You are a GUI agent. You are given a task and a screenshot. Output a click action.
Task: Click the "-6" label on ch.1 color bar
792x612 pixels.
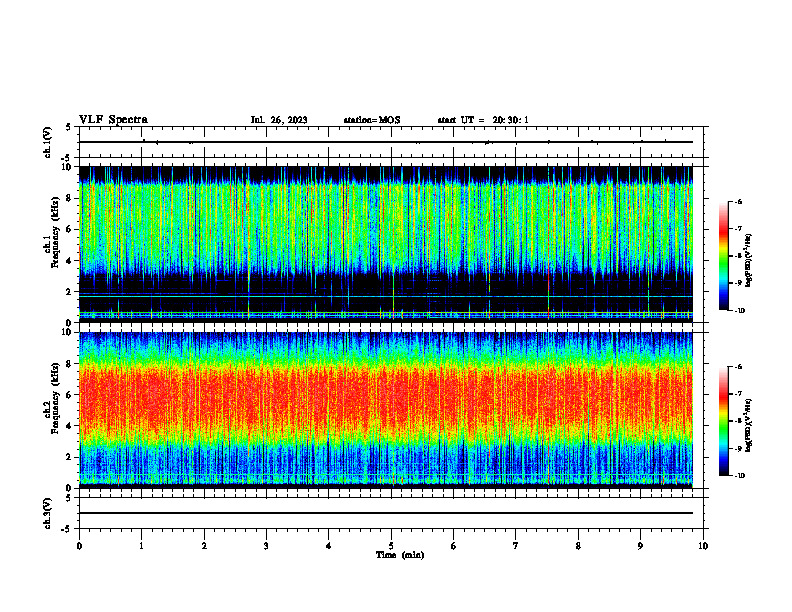[738, 202]
